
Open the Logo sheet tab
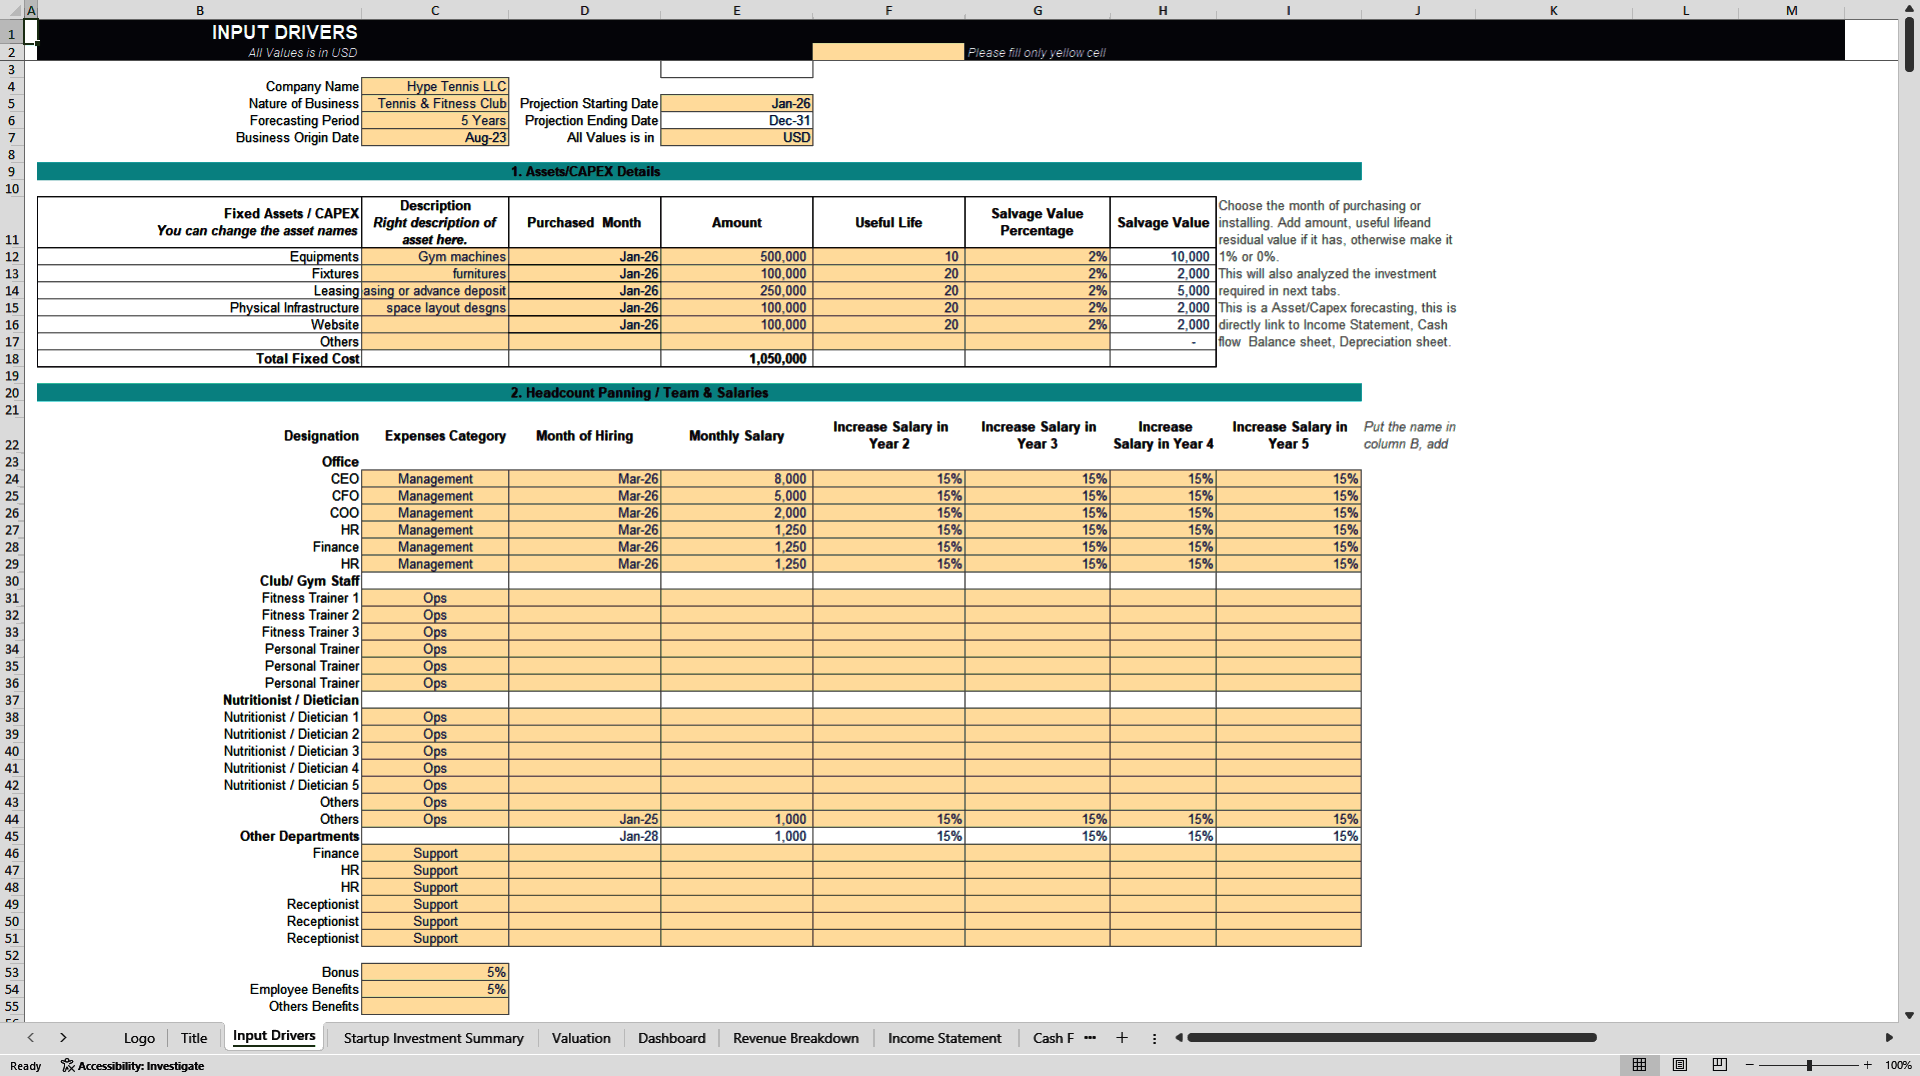[139, 1038]
